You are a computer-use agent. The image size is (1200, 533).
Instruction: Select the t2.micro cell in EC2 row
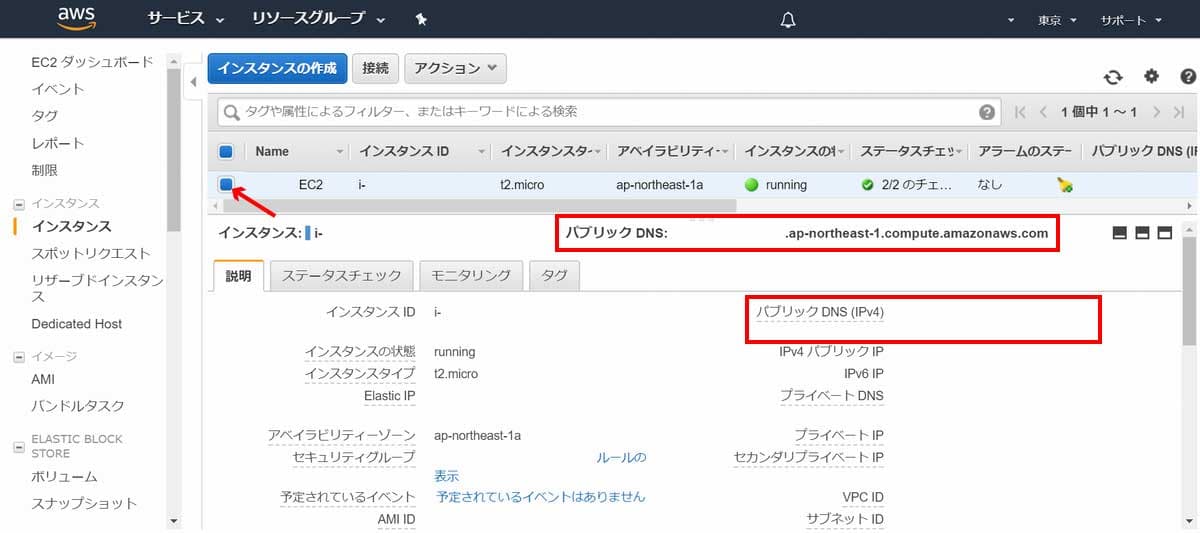point(522,185)
